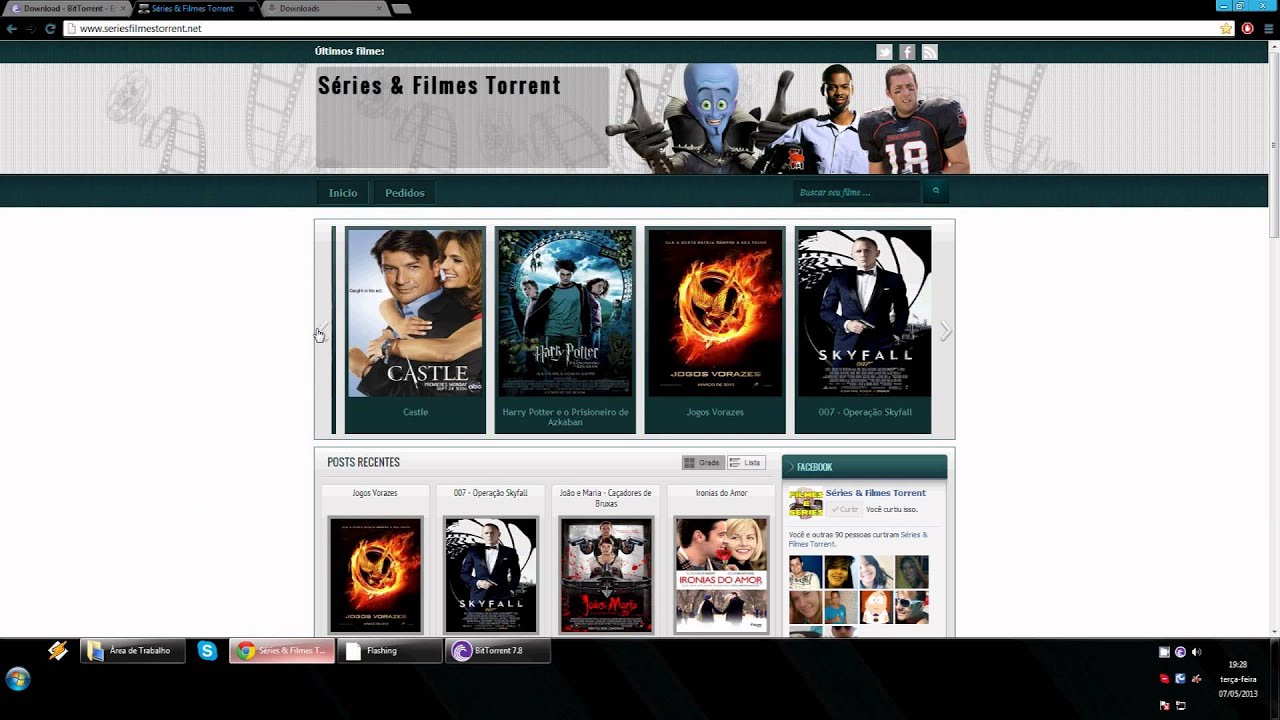
Task: Click the Chrome taskbar button Séries & Filmes
Action: (x=282, y=651)
